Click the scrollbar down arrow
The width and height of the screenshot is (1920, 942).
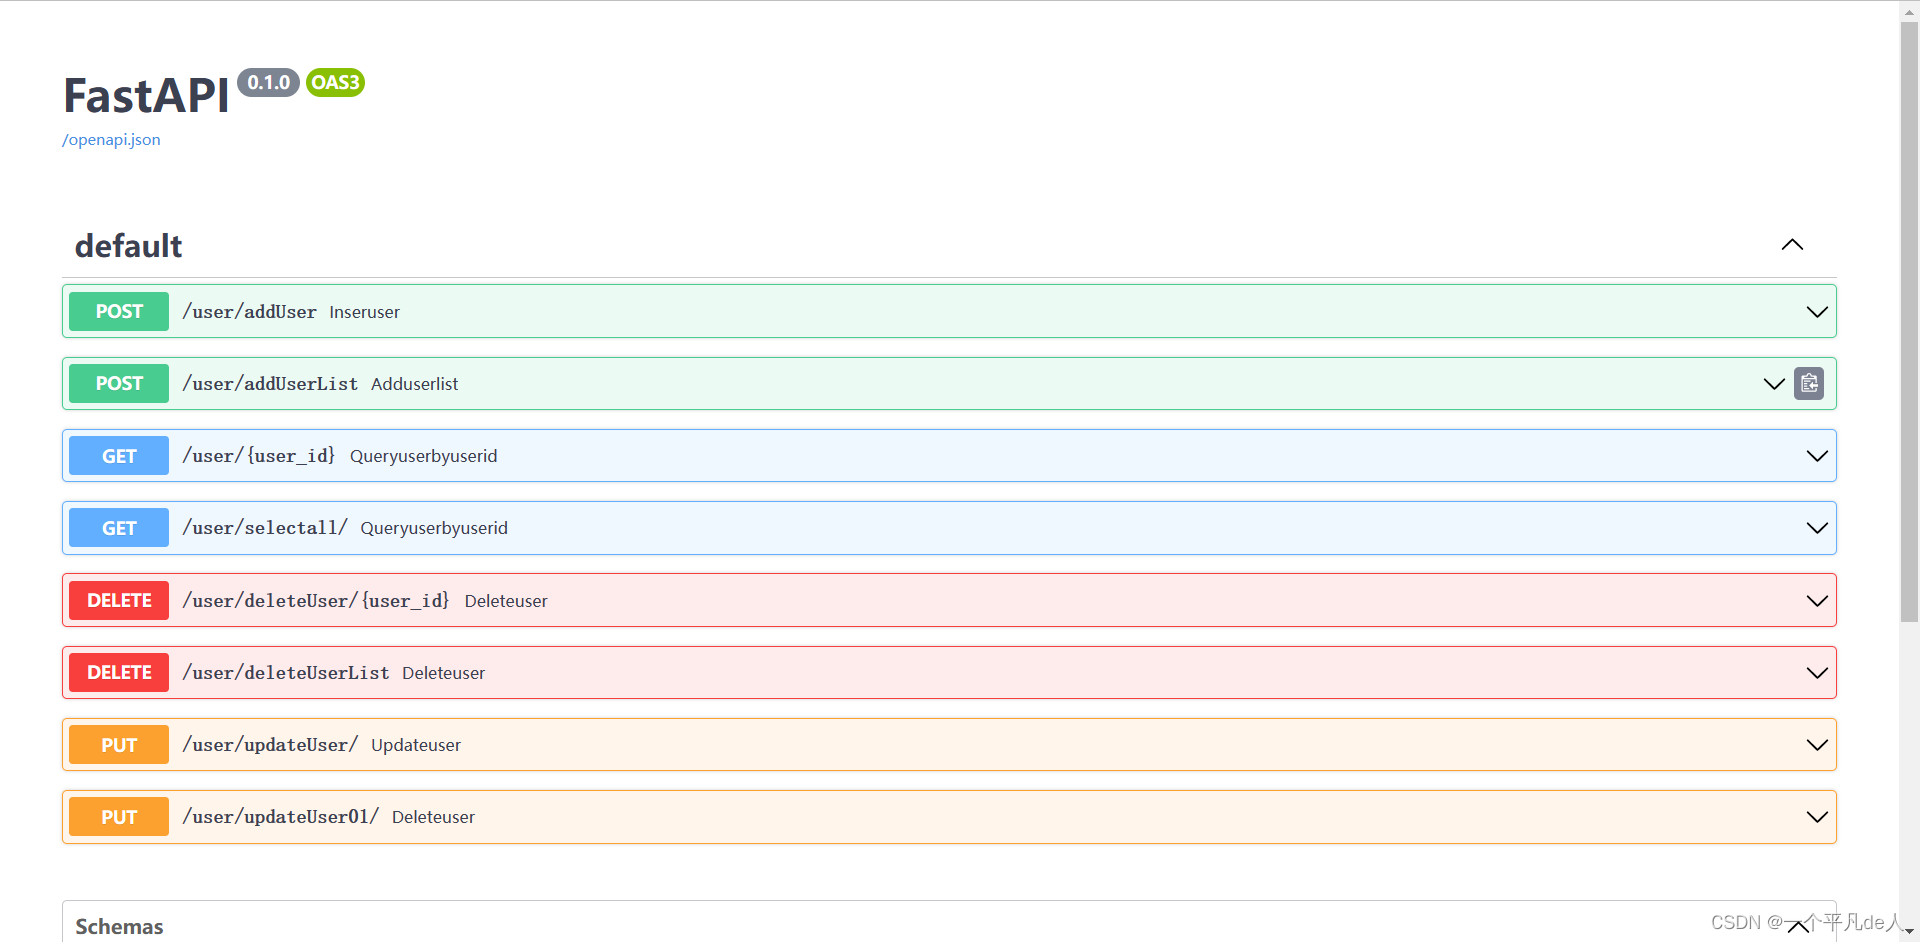[1909, 932]
